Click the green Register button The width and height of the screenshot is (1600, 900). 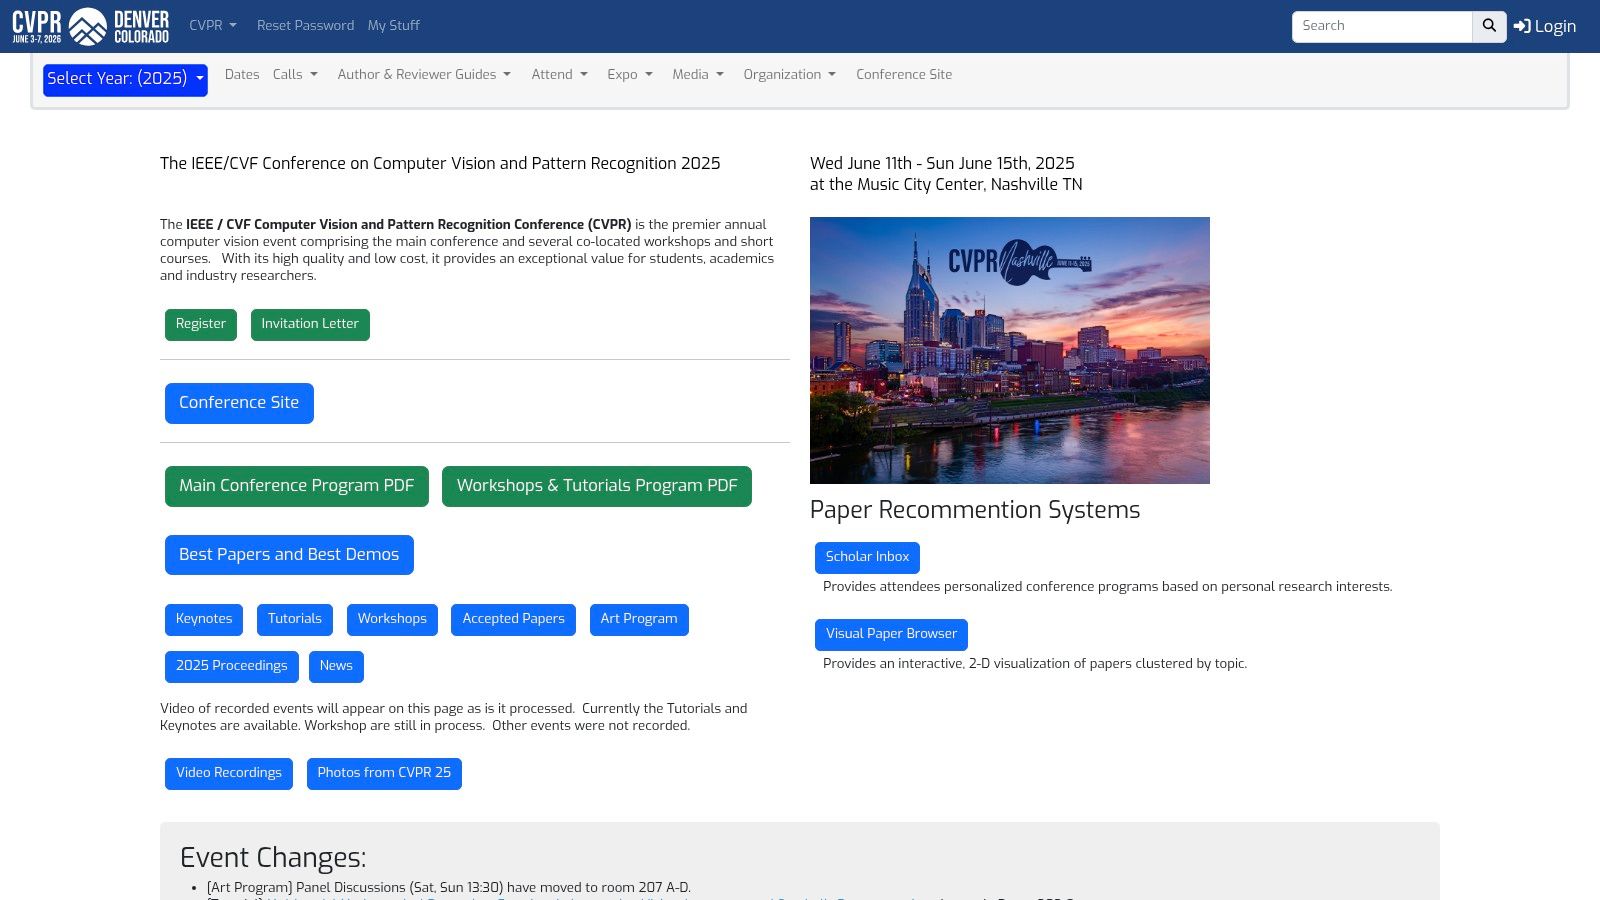coord(201,324)
